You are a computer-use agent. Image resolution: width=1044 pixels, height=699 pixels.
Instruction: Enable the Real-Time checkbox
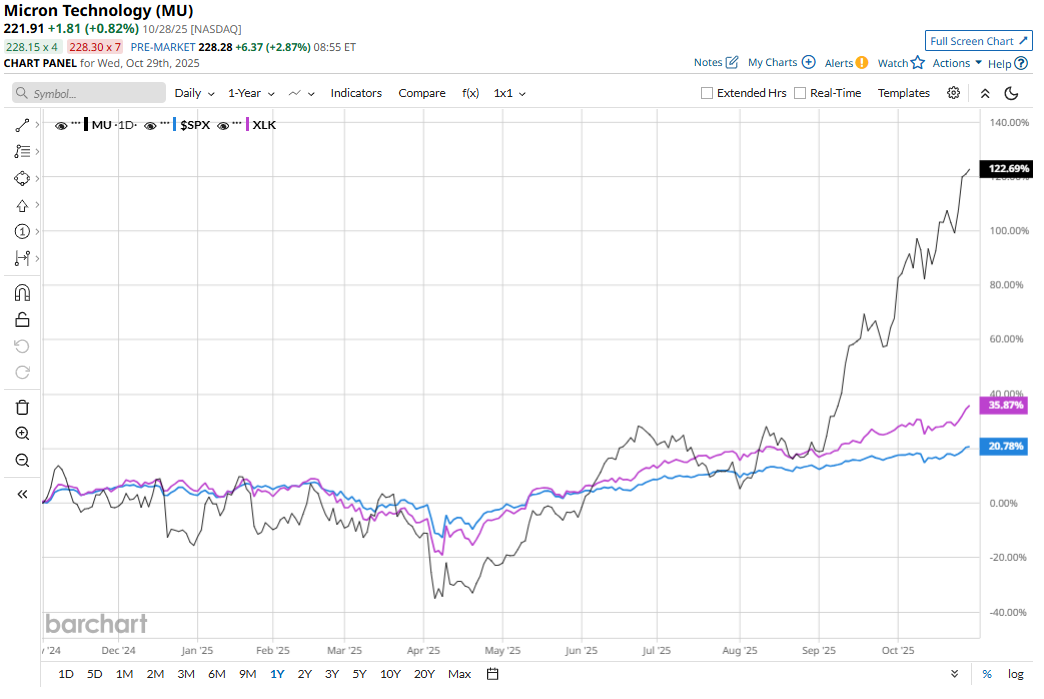800,93
